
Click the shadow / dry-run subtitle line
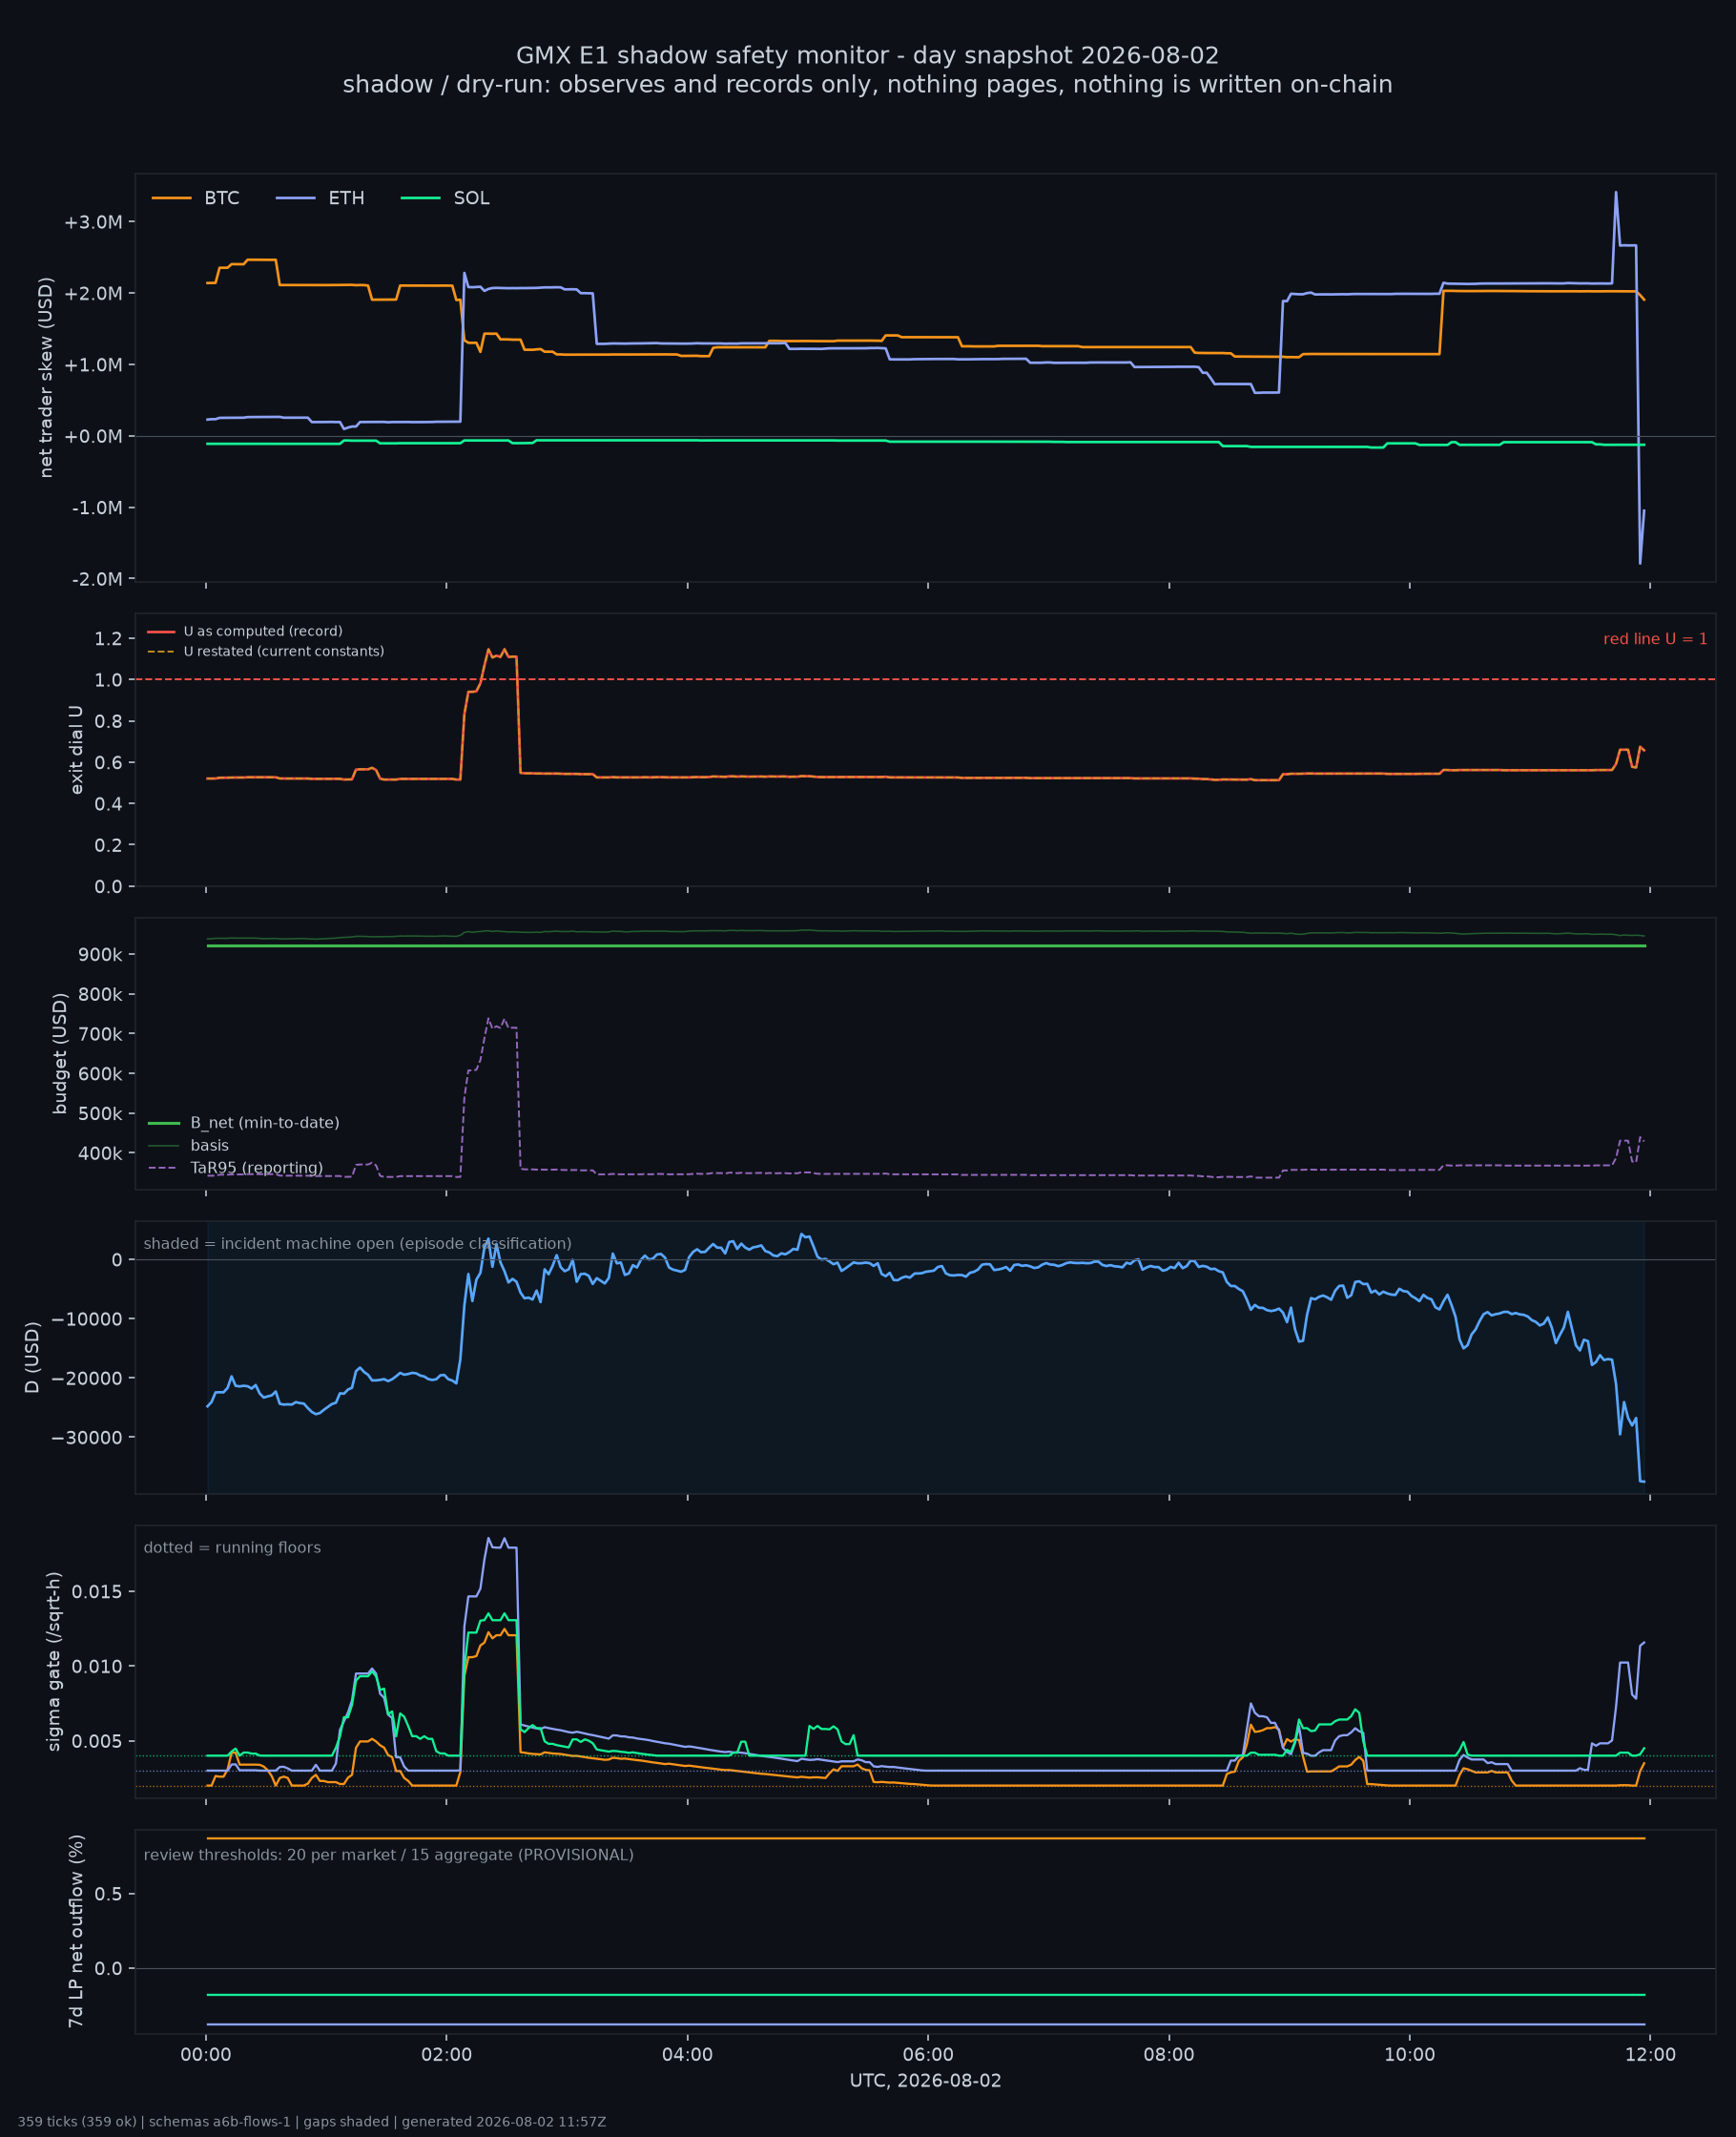[867, 85]
